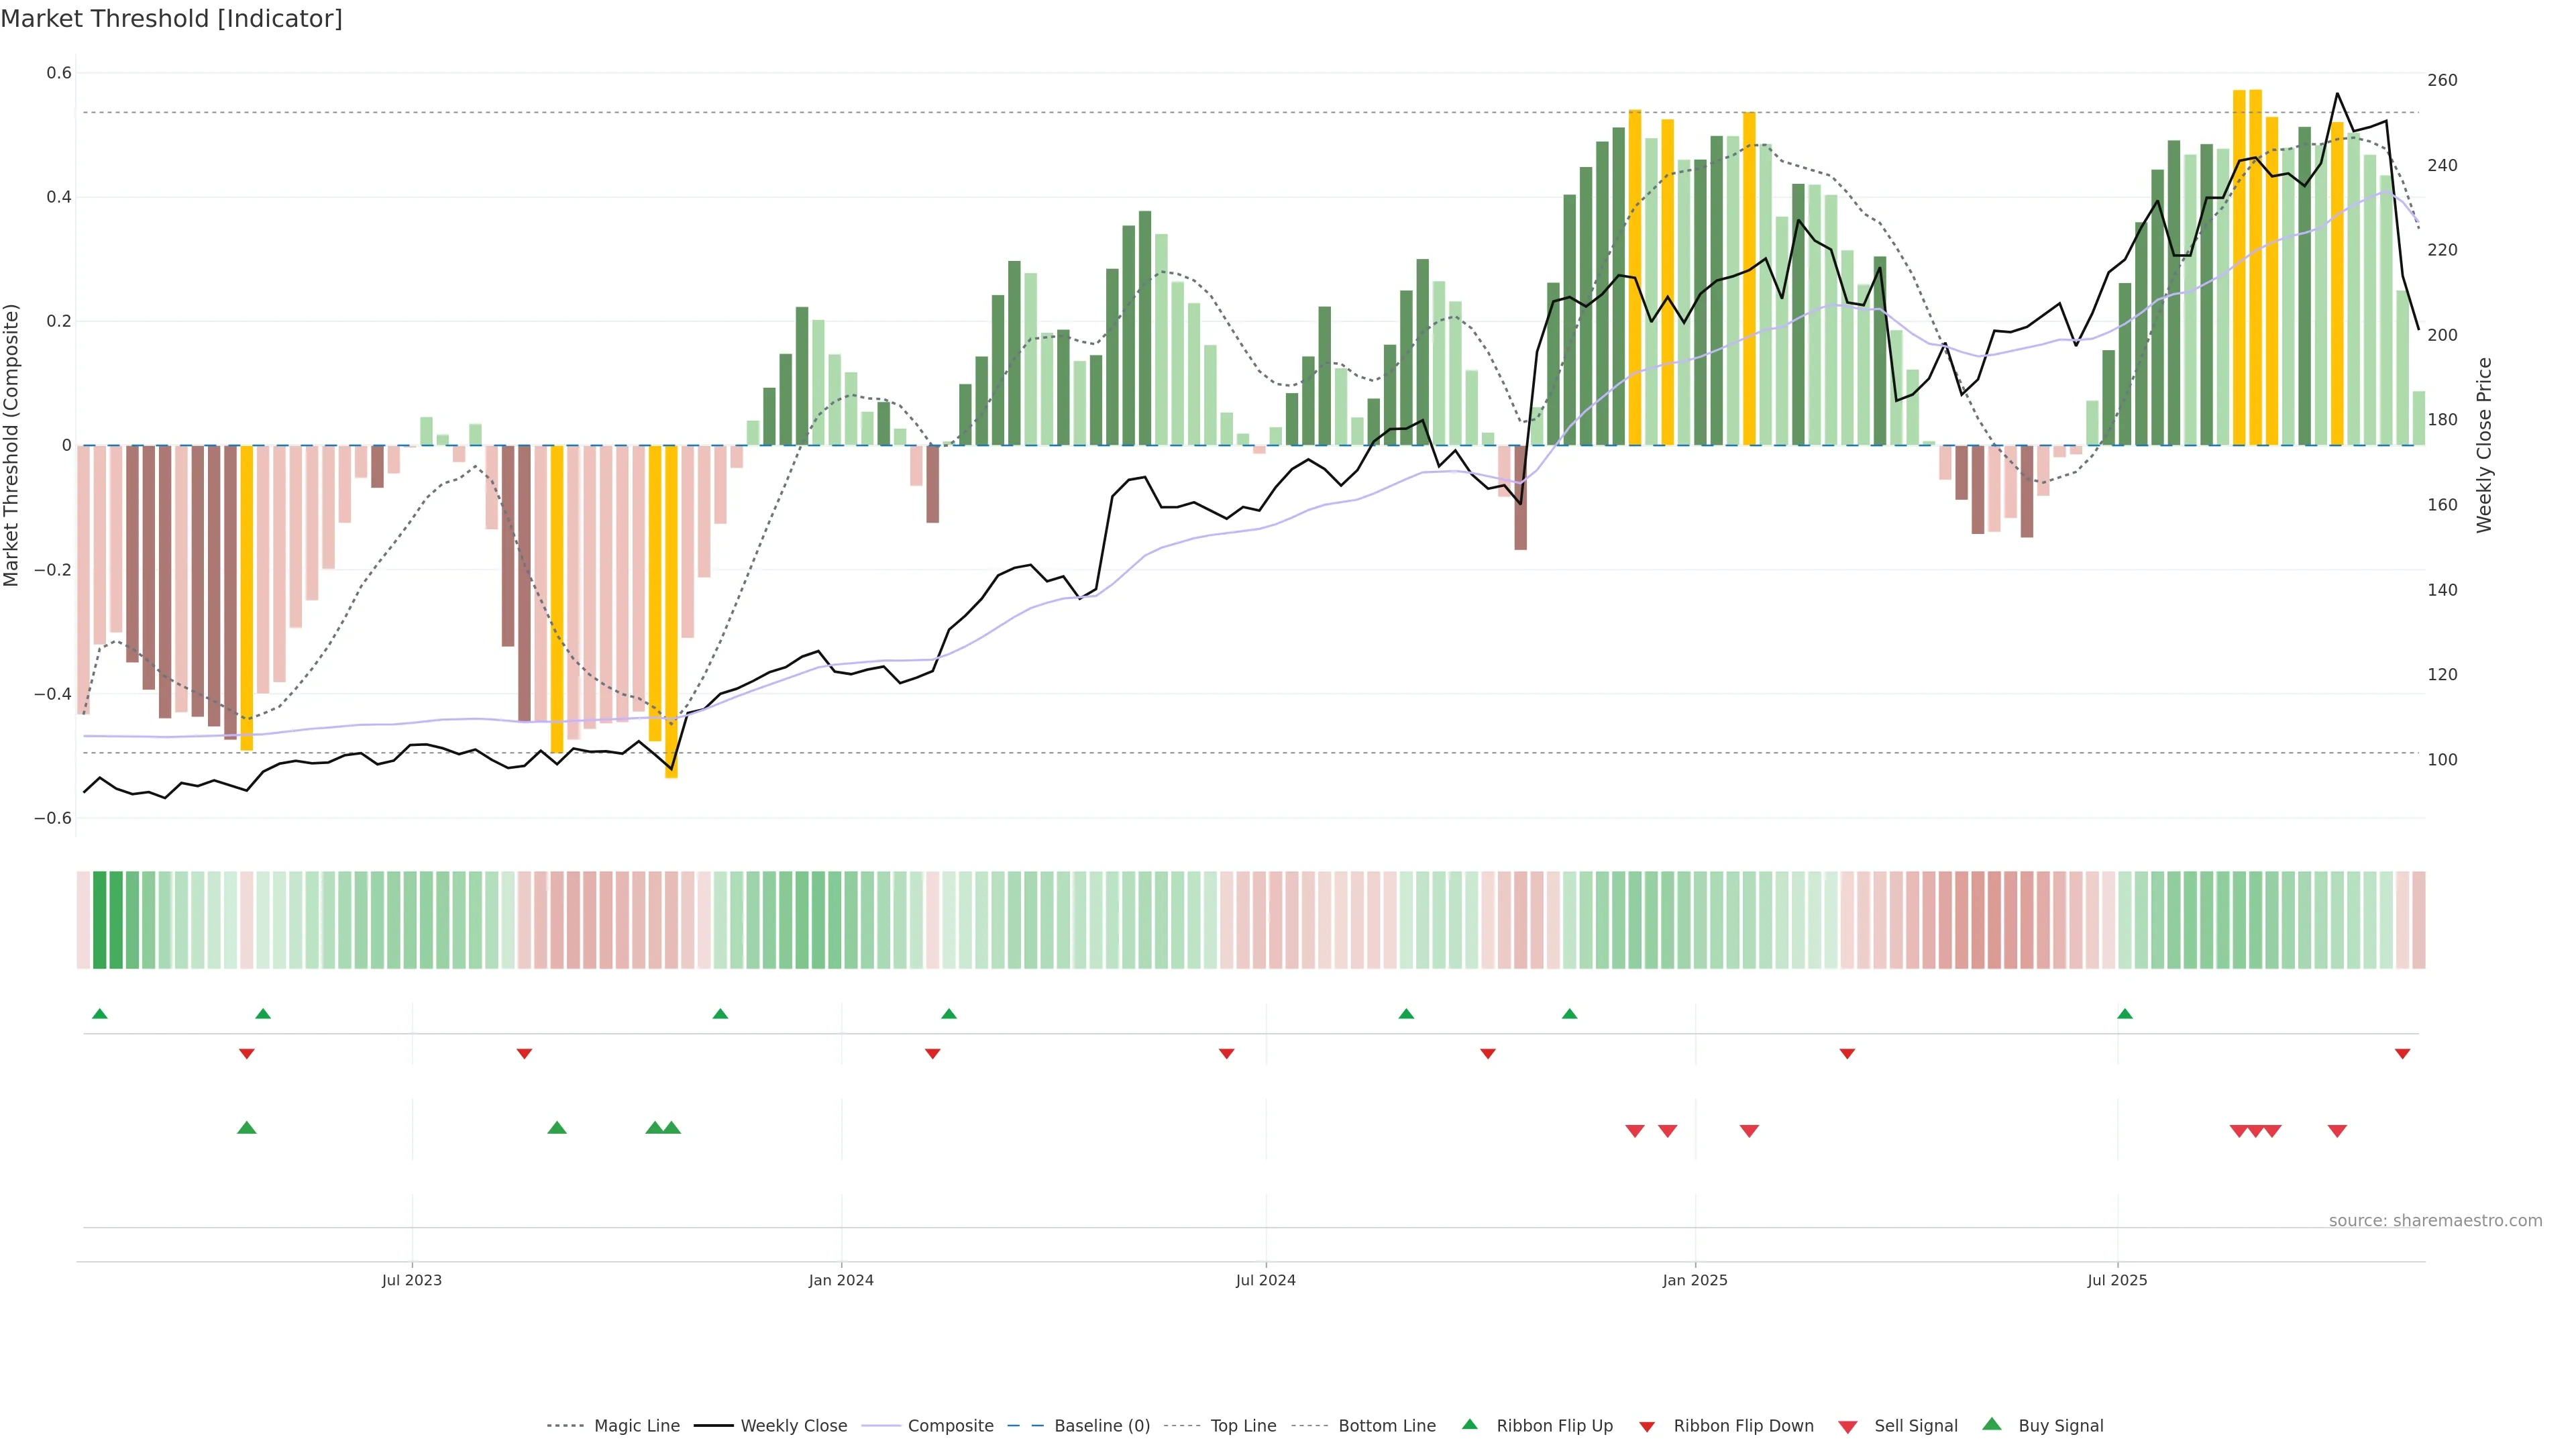Click the leftmost green Buy Signal triangle
This screenshot has height=1449, width=2576.
point(247,1128)
